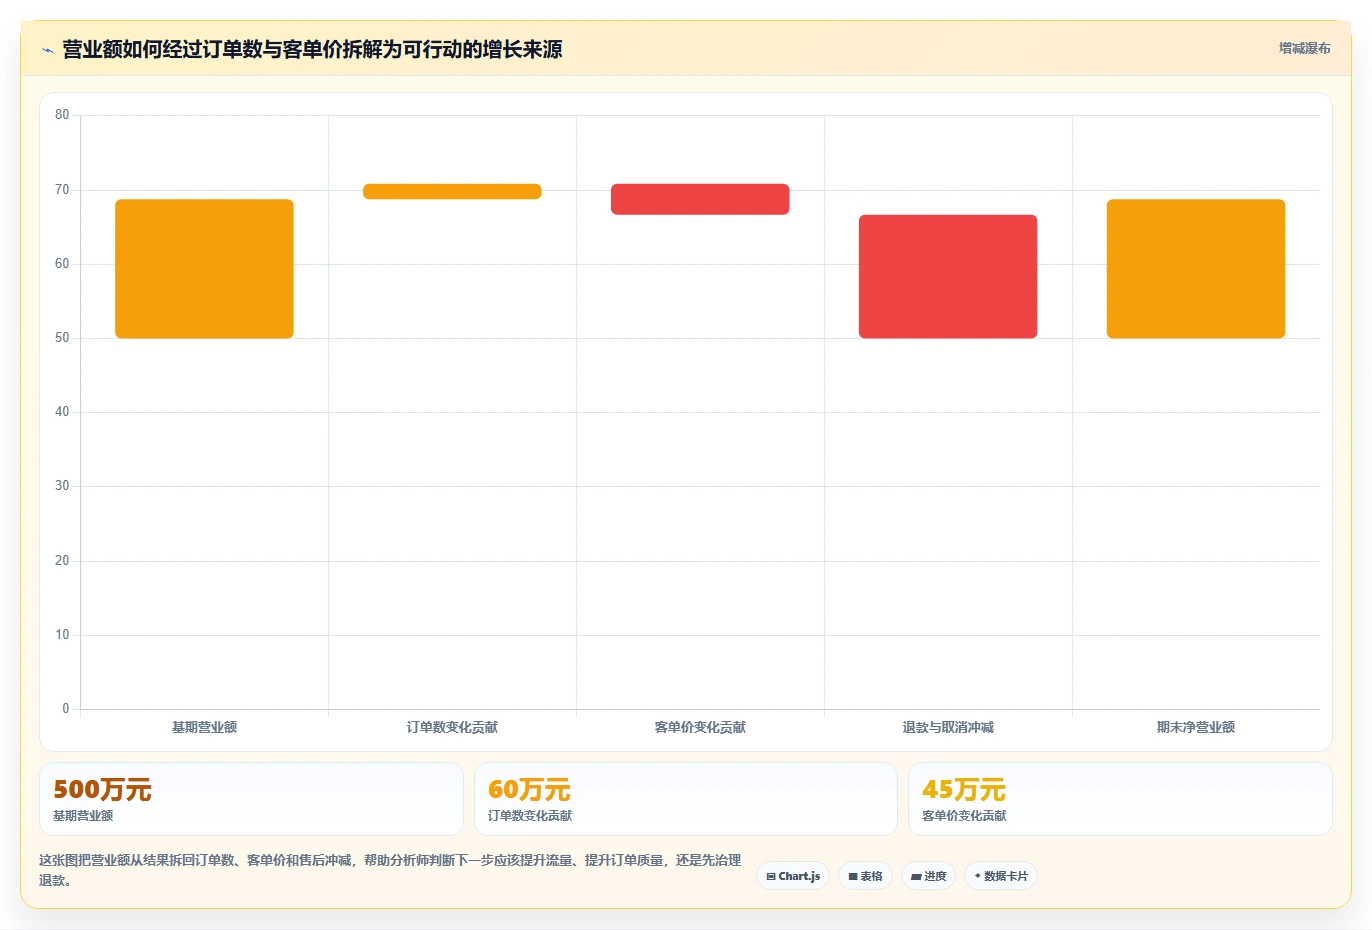Click the y-axis value 80

point(62,115)
